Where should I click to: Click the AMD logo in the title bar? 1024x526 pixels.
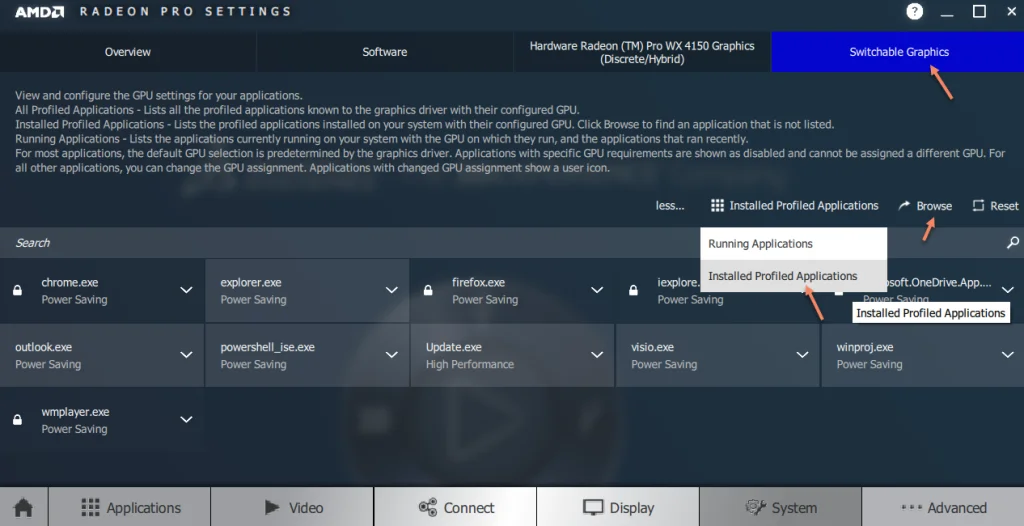tap(39, 12)
